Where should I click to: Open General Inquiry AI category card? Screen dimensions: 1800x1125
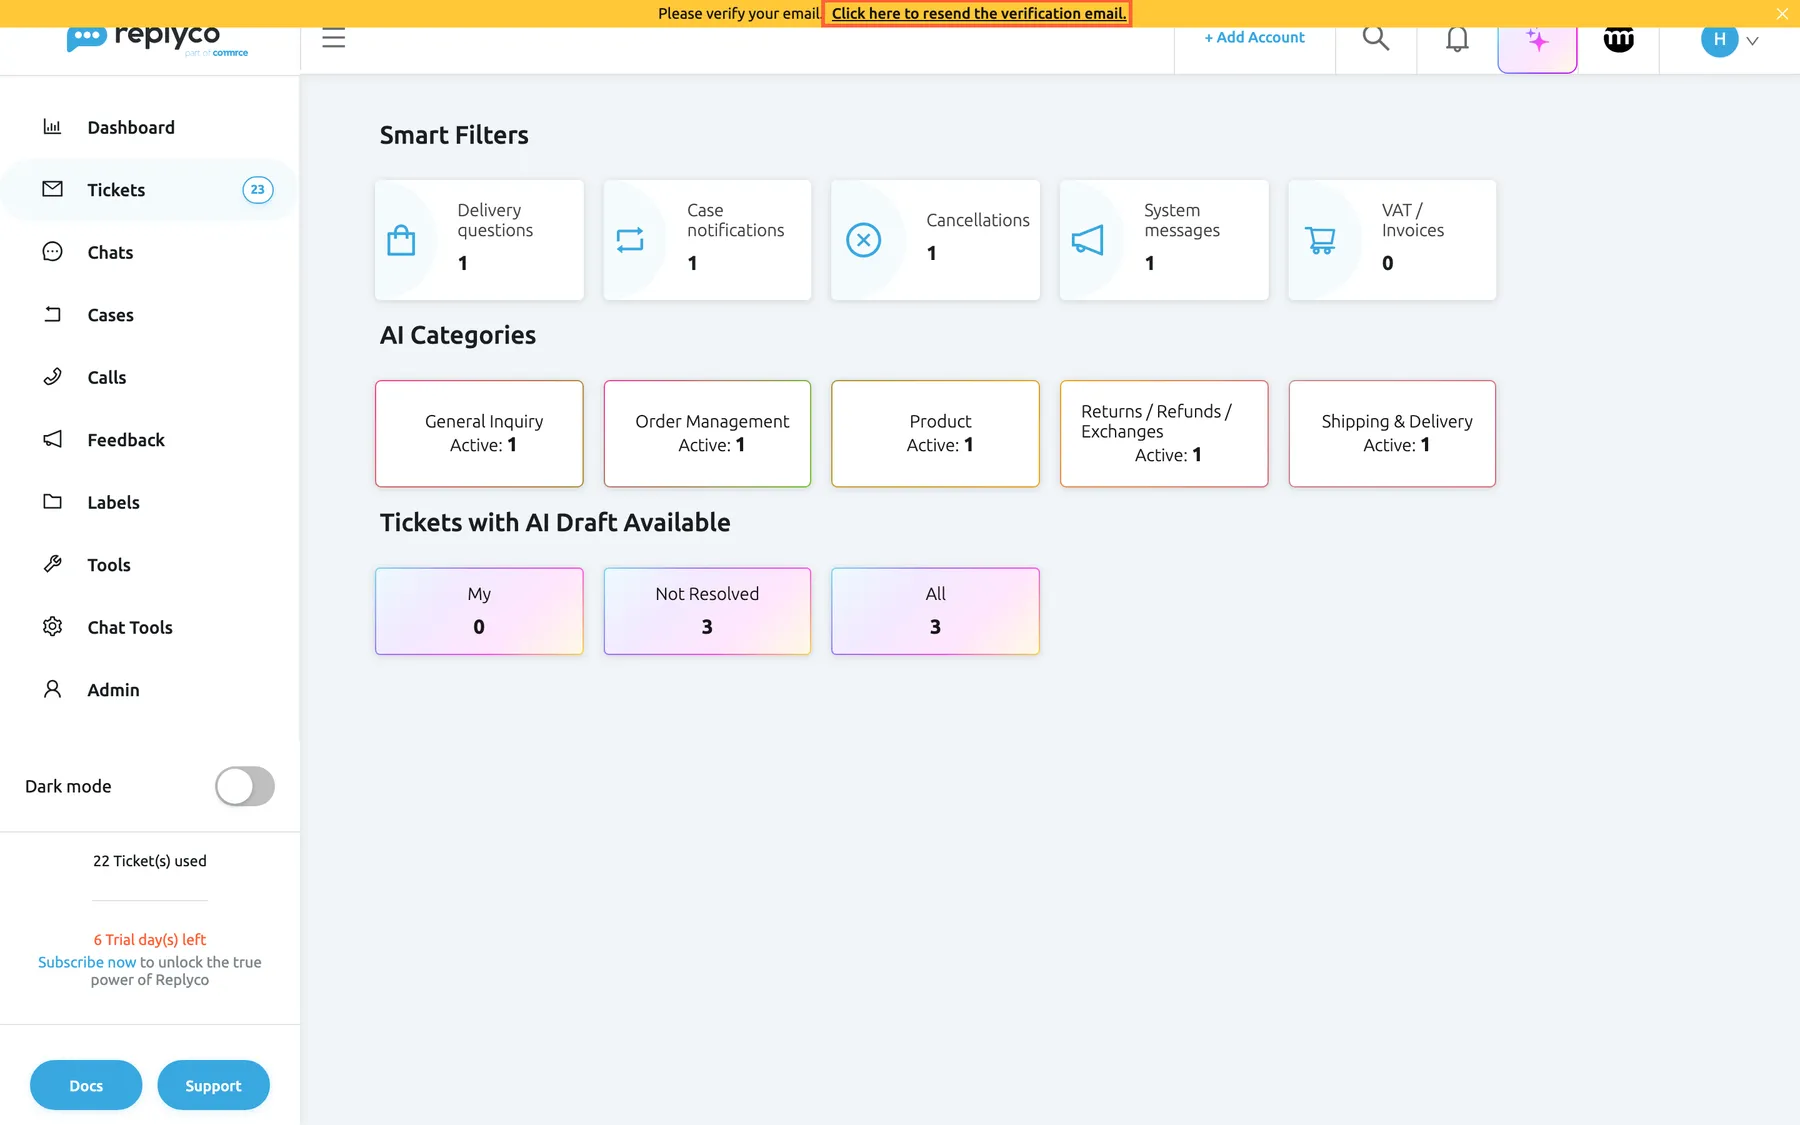(479, 434)
